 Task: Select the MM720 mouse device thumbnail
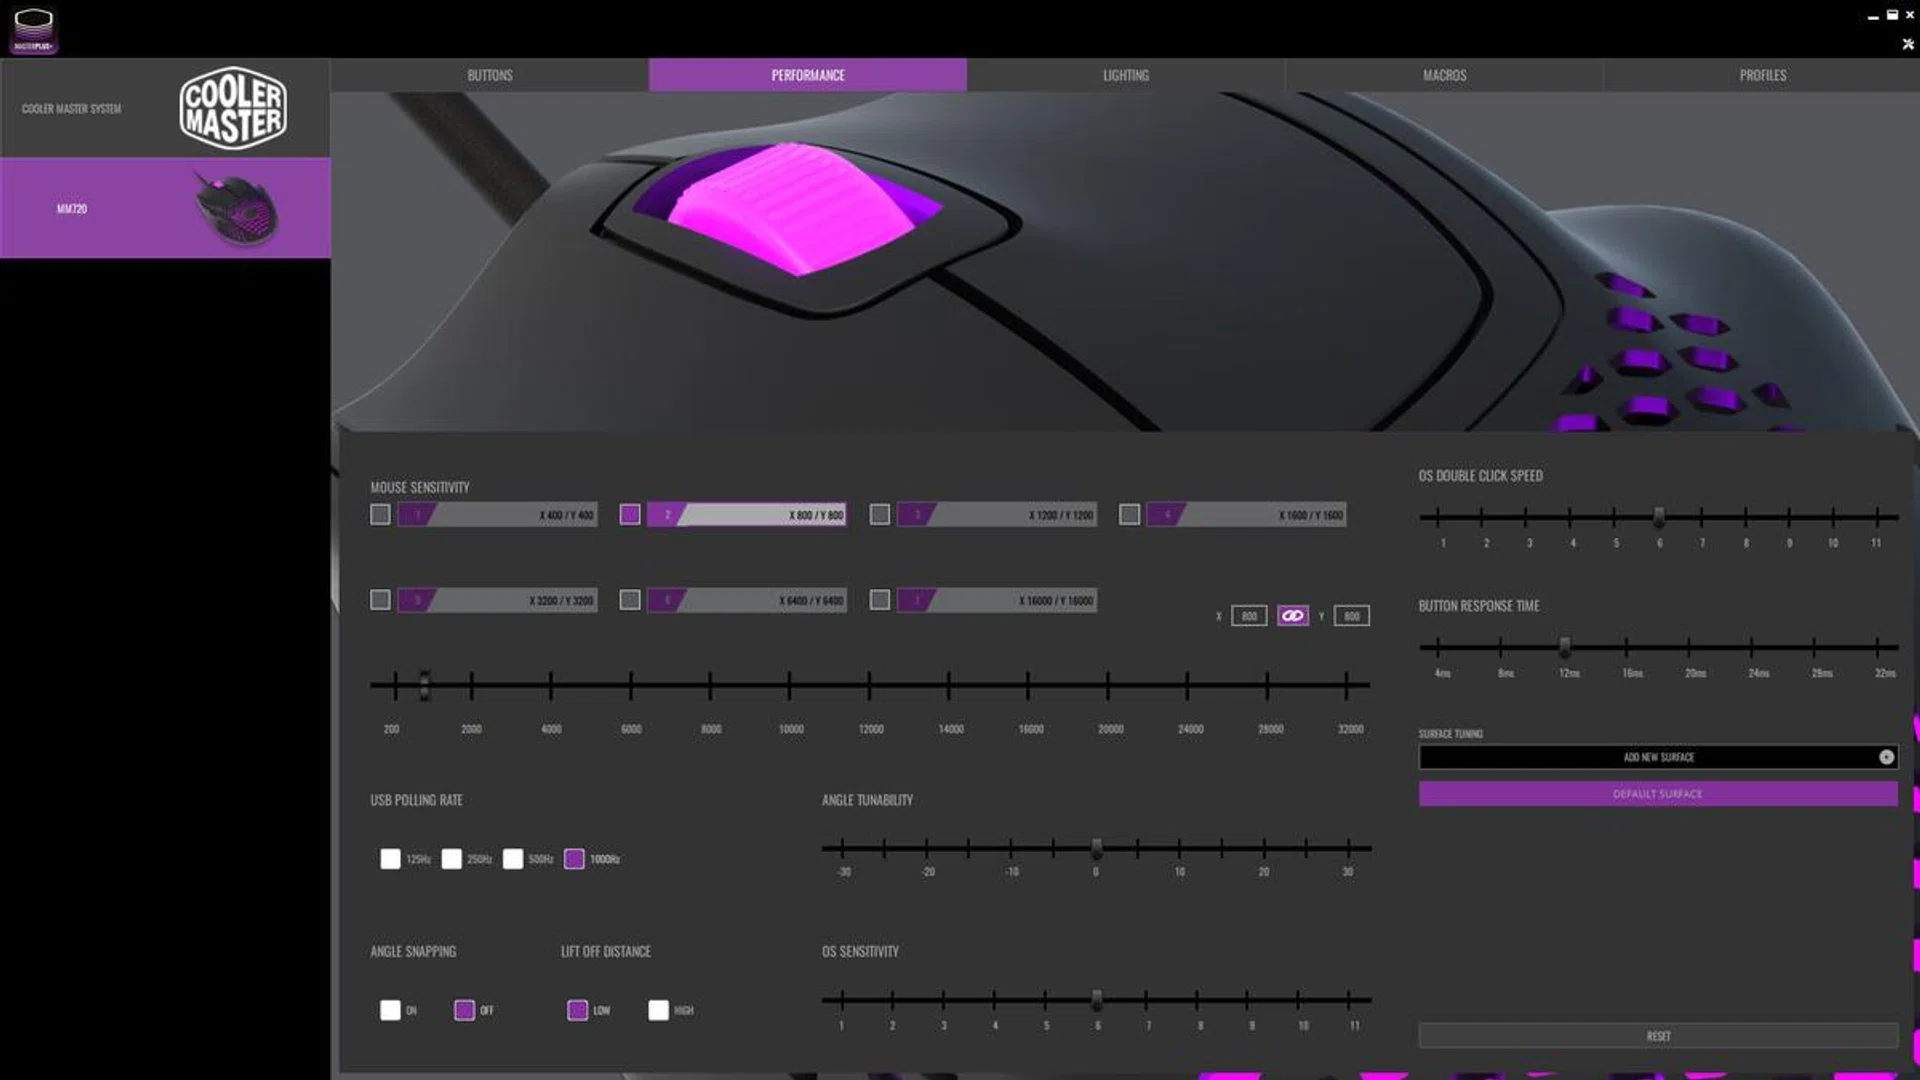pyautogui.click(x=236, y=208)
